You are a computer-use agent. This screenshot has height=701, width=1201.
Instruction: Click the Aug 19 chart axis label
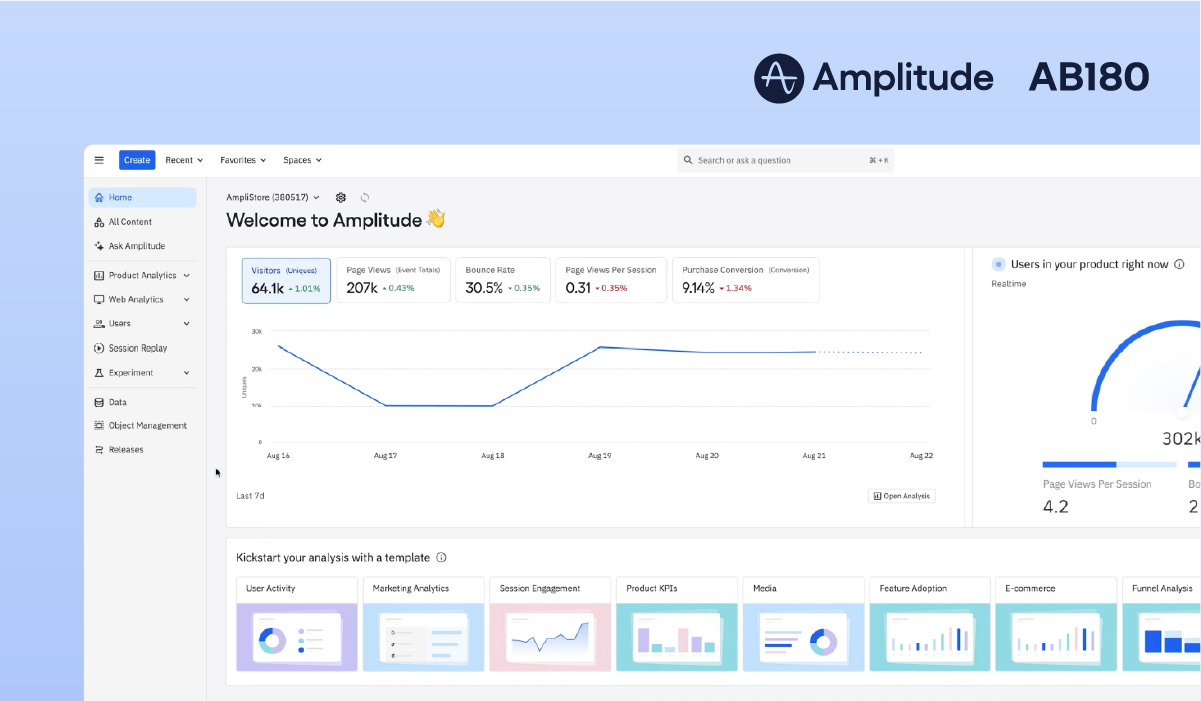click(599, 455)
